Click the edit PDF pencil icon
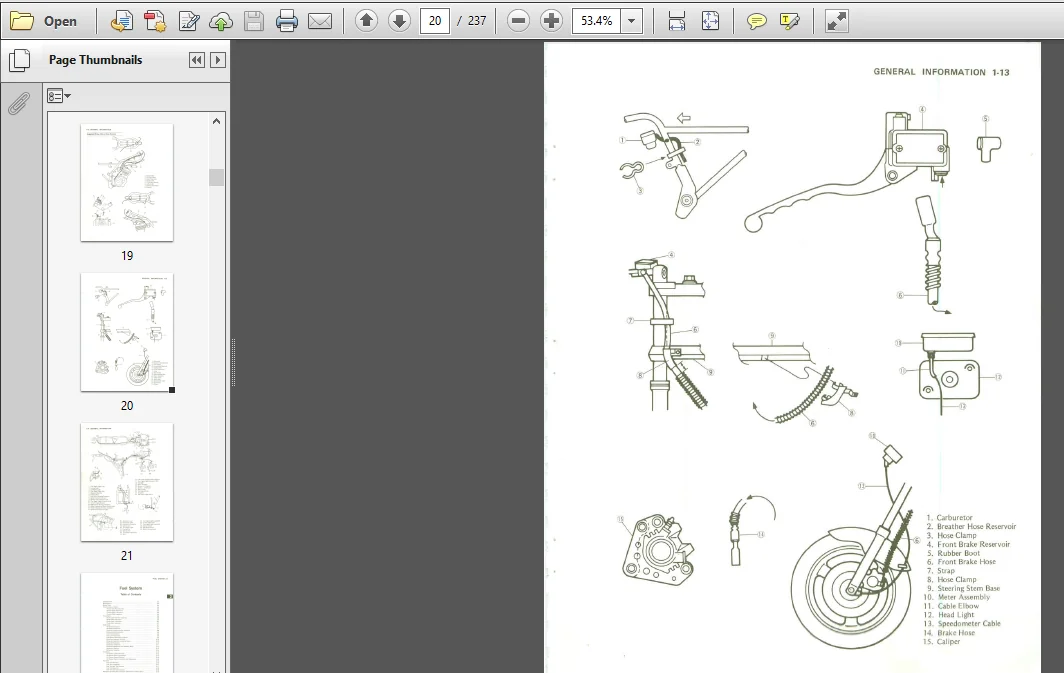 [x=188, y=21]
